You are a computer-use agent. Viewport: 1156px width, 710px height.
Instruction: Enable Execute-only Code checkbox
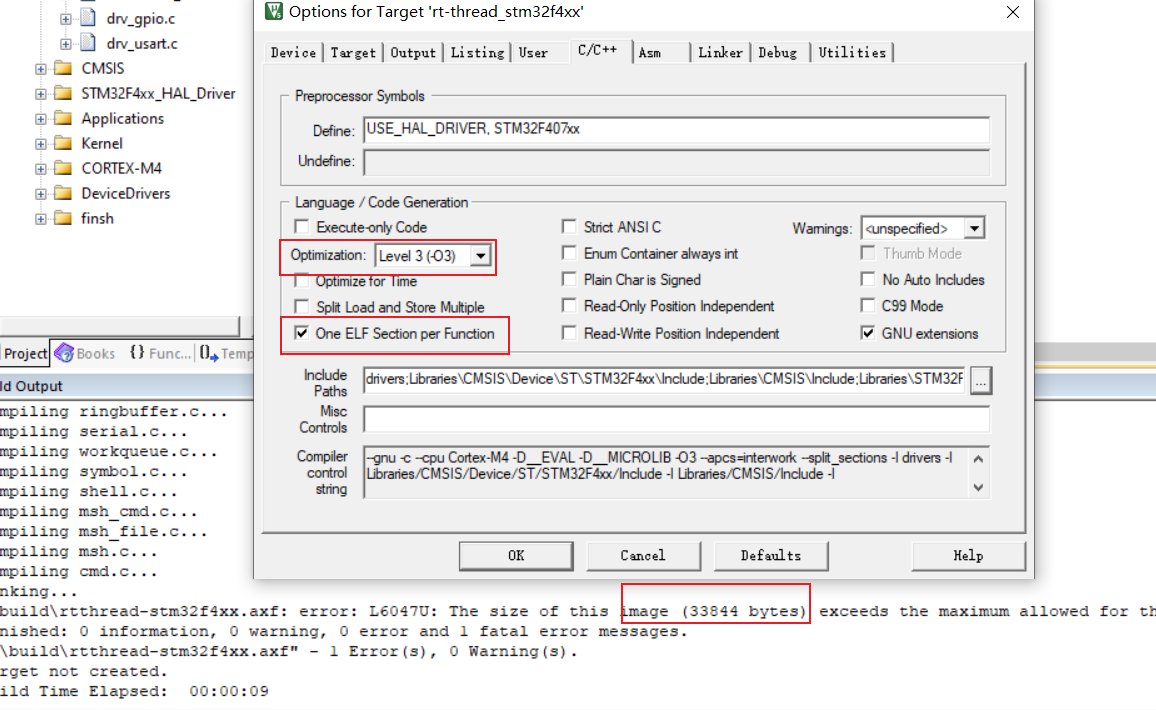302,226
